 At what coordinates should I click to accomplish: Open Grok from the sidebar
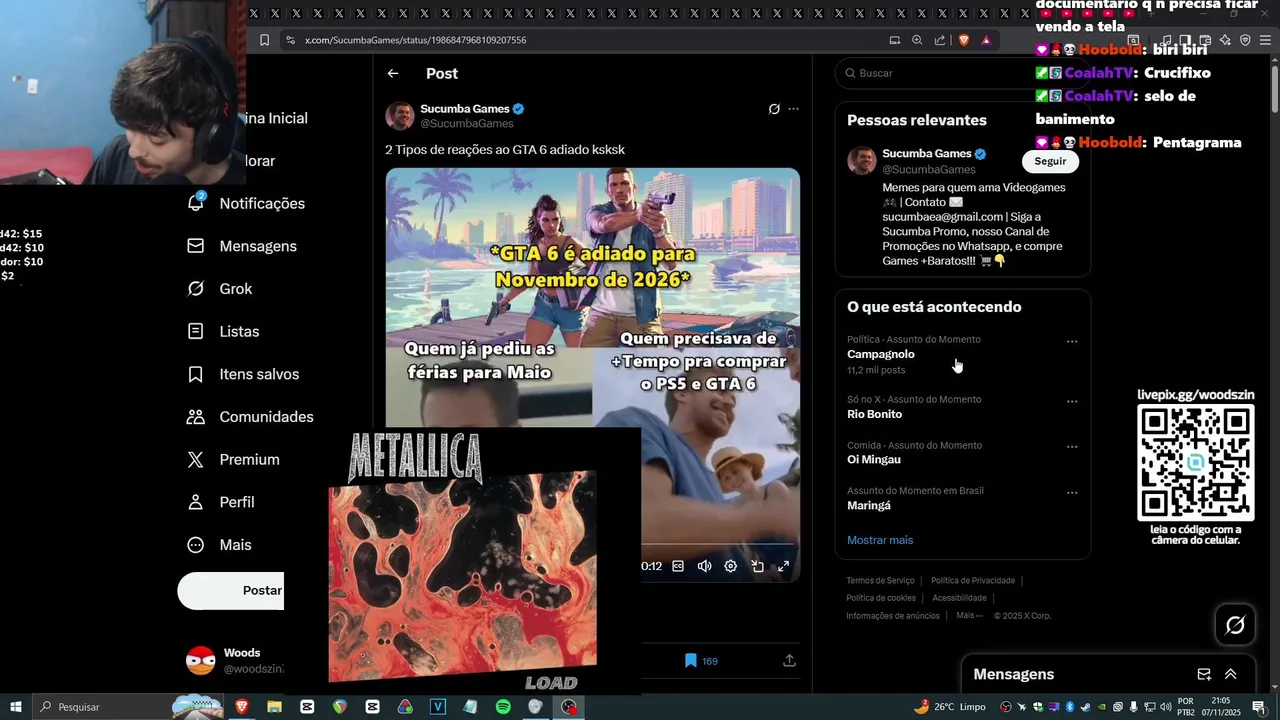click(x=220, y=289)
